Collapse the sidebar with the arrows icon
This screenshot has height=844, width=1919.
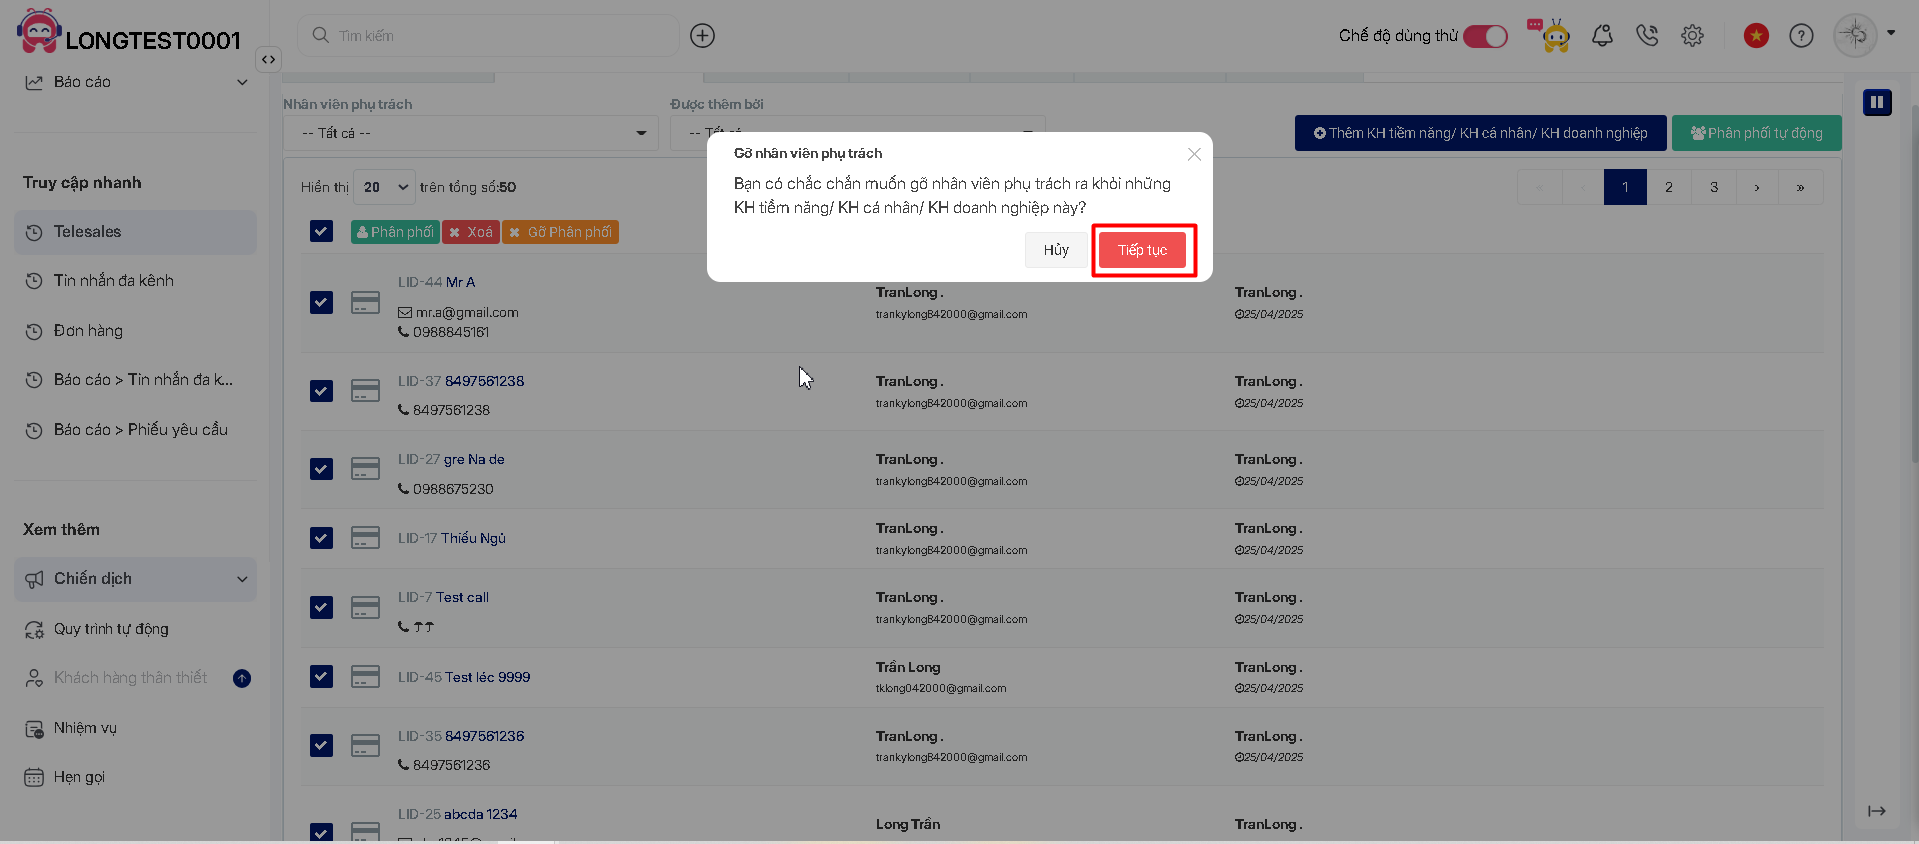[x=268, y=59]
